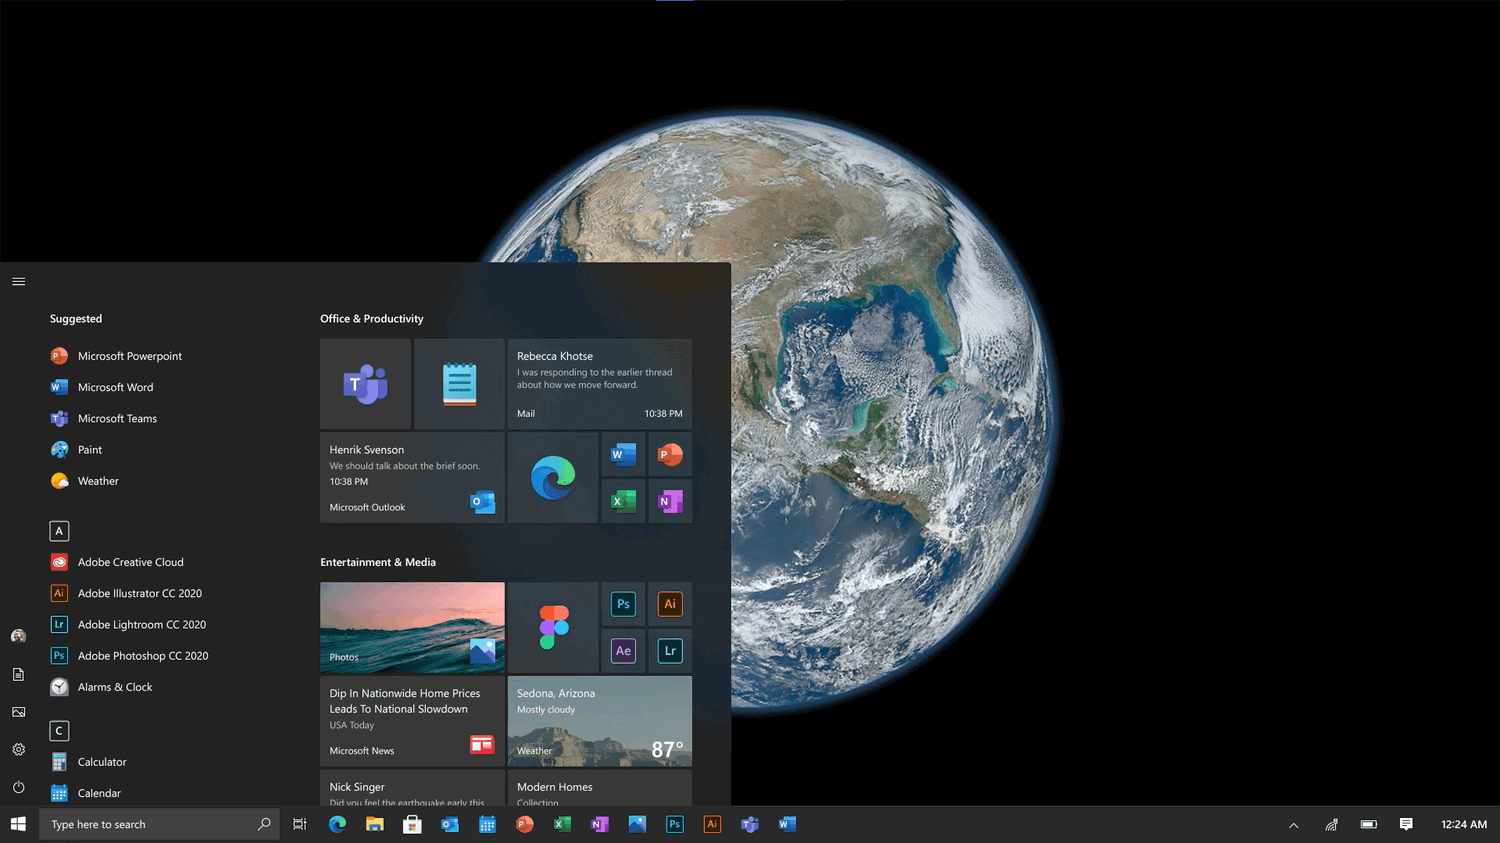1500x843 pixels.
Task: Open the Photos tile with ocean wave
Action: point(412,627)
